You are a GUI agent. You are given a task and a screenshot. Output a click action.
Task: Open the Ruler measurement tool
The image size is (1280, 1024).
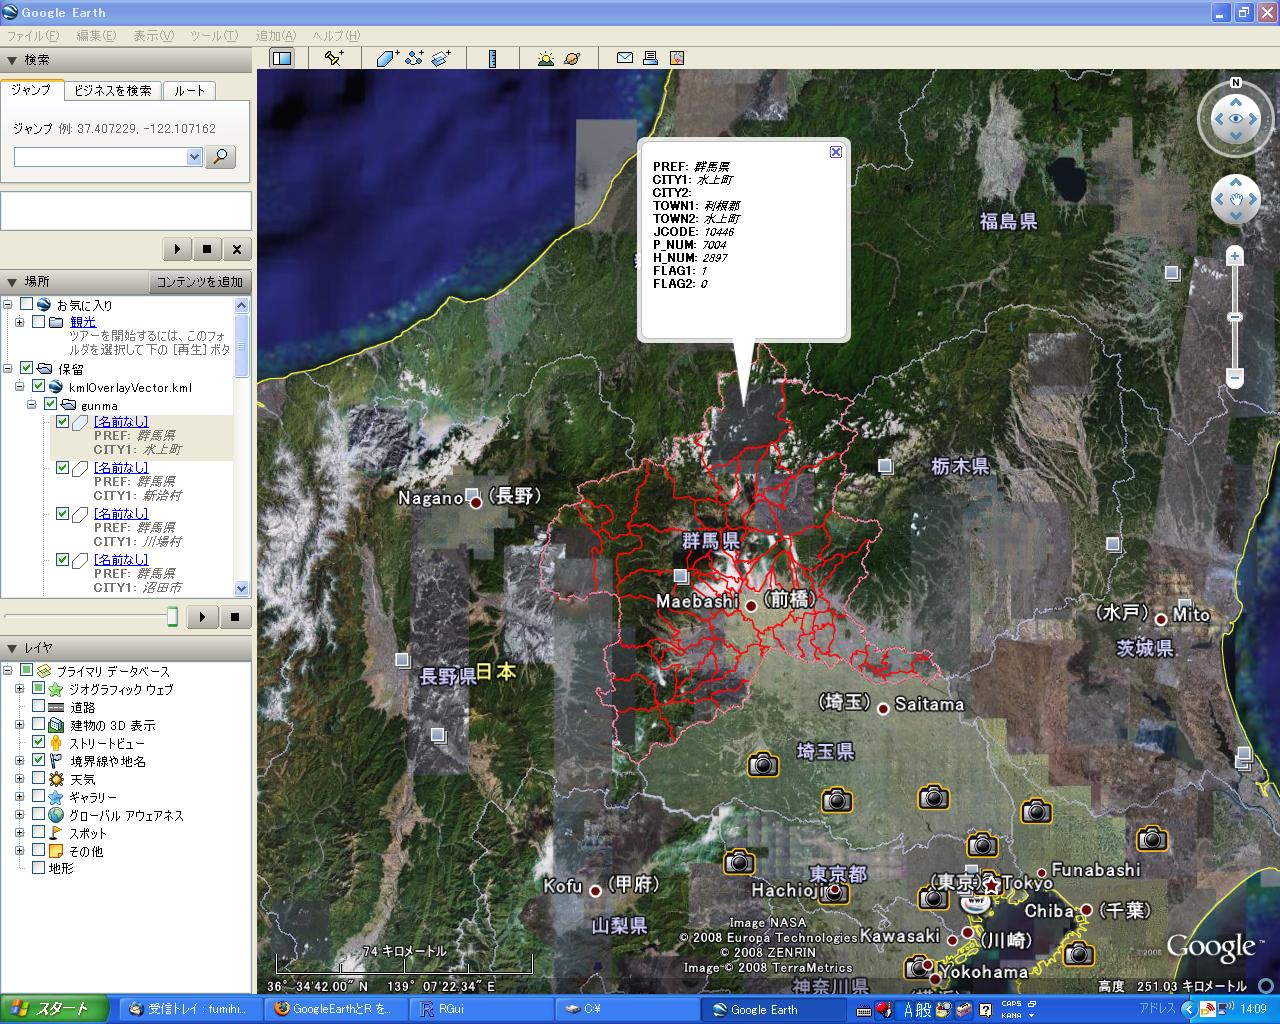(492, 58)
